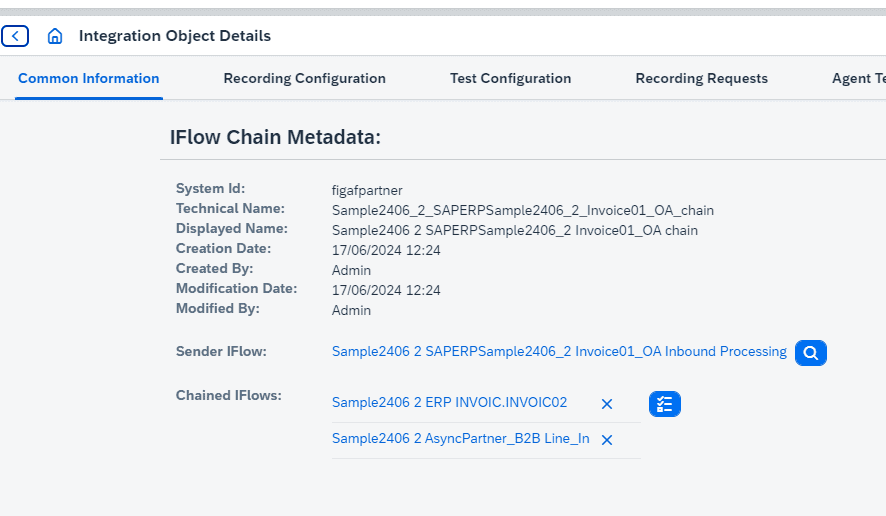This screenshot has width=886, height=516.
Task: Select the Creation Date label
Action: pyautogui.click(x=223, y=249)
